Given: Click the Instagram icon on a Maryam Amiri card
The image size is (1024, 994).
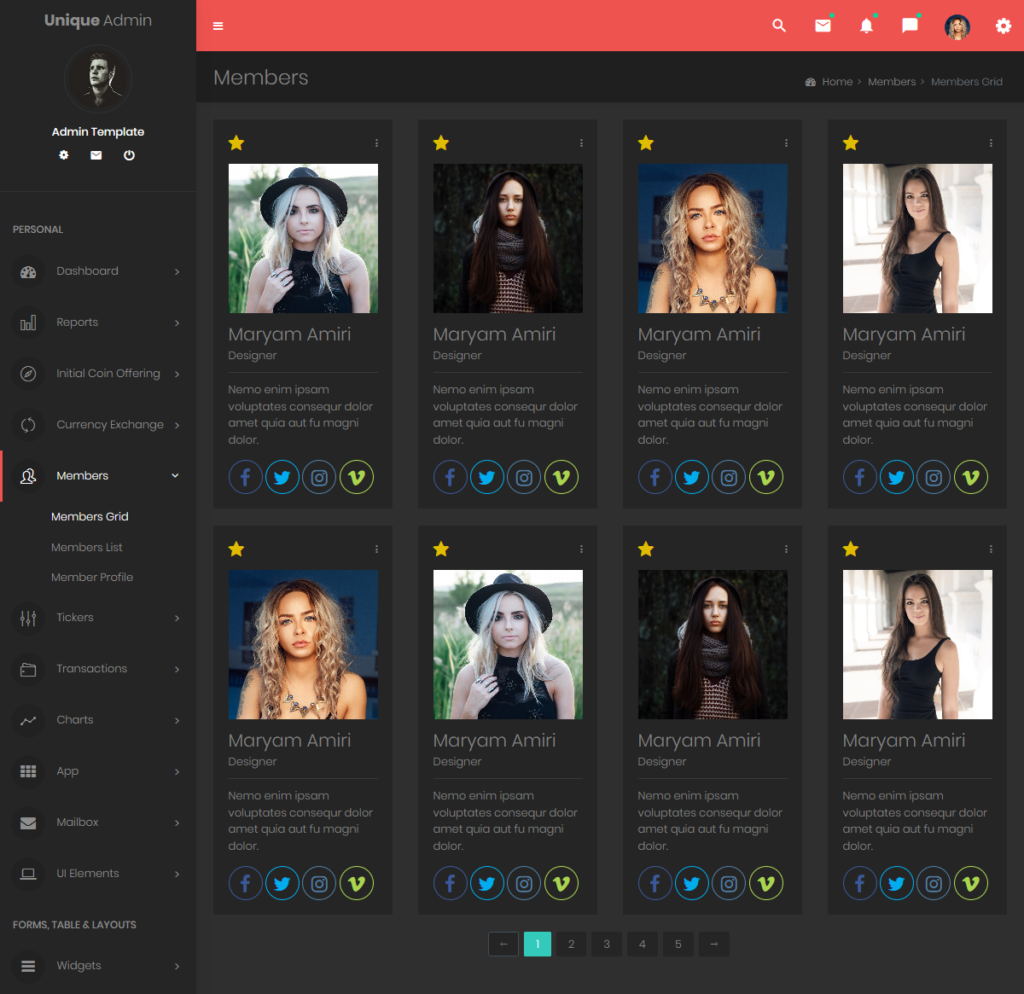Looking at the screenshot, I should click(319, 477).
